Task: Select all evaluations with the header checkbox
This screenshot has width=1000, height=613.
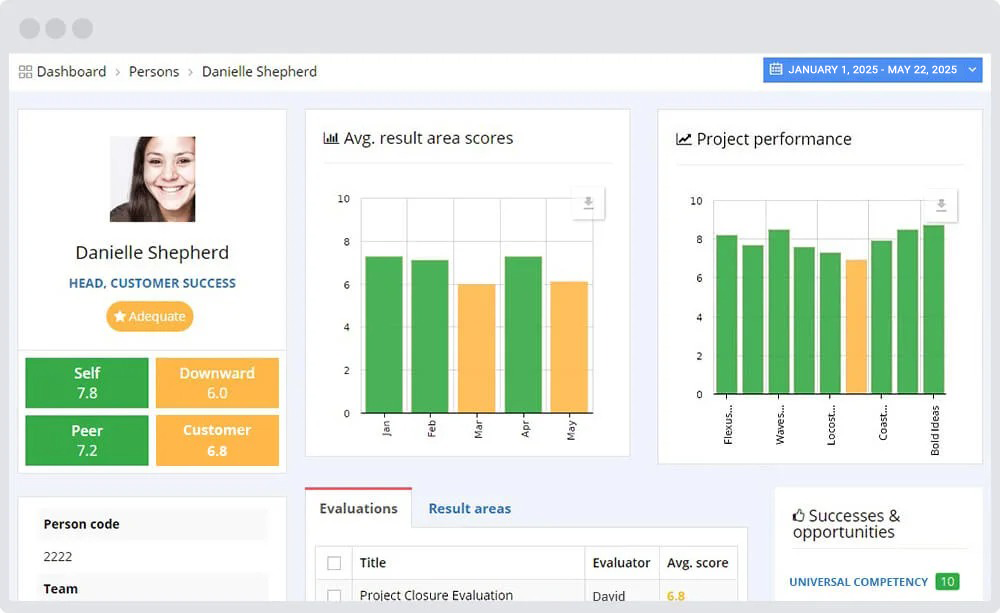Action: 333,562
